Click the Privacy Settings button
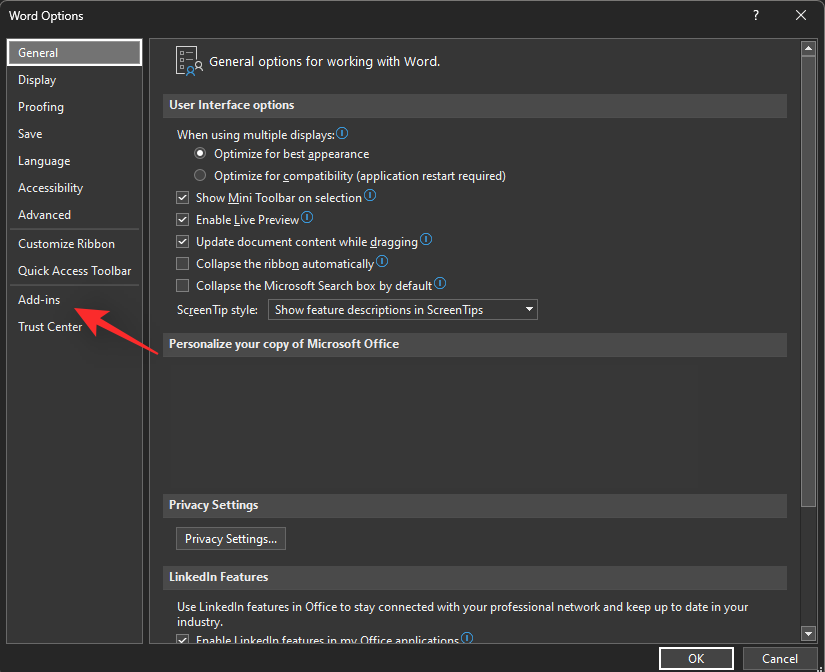Viewport: 825px width, 672px height. [230, 538]
